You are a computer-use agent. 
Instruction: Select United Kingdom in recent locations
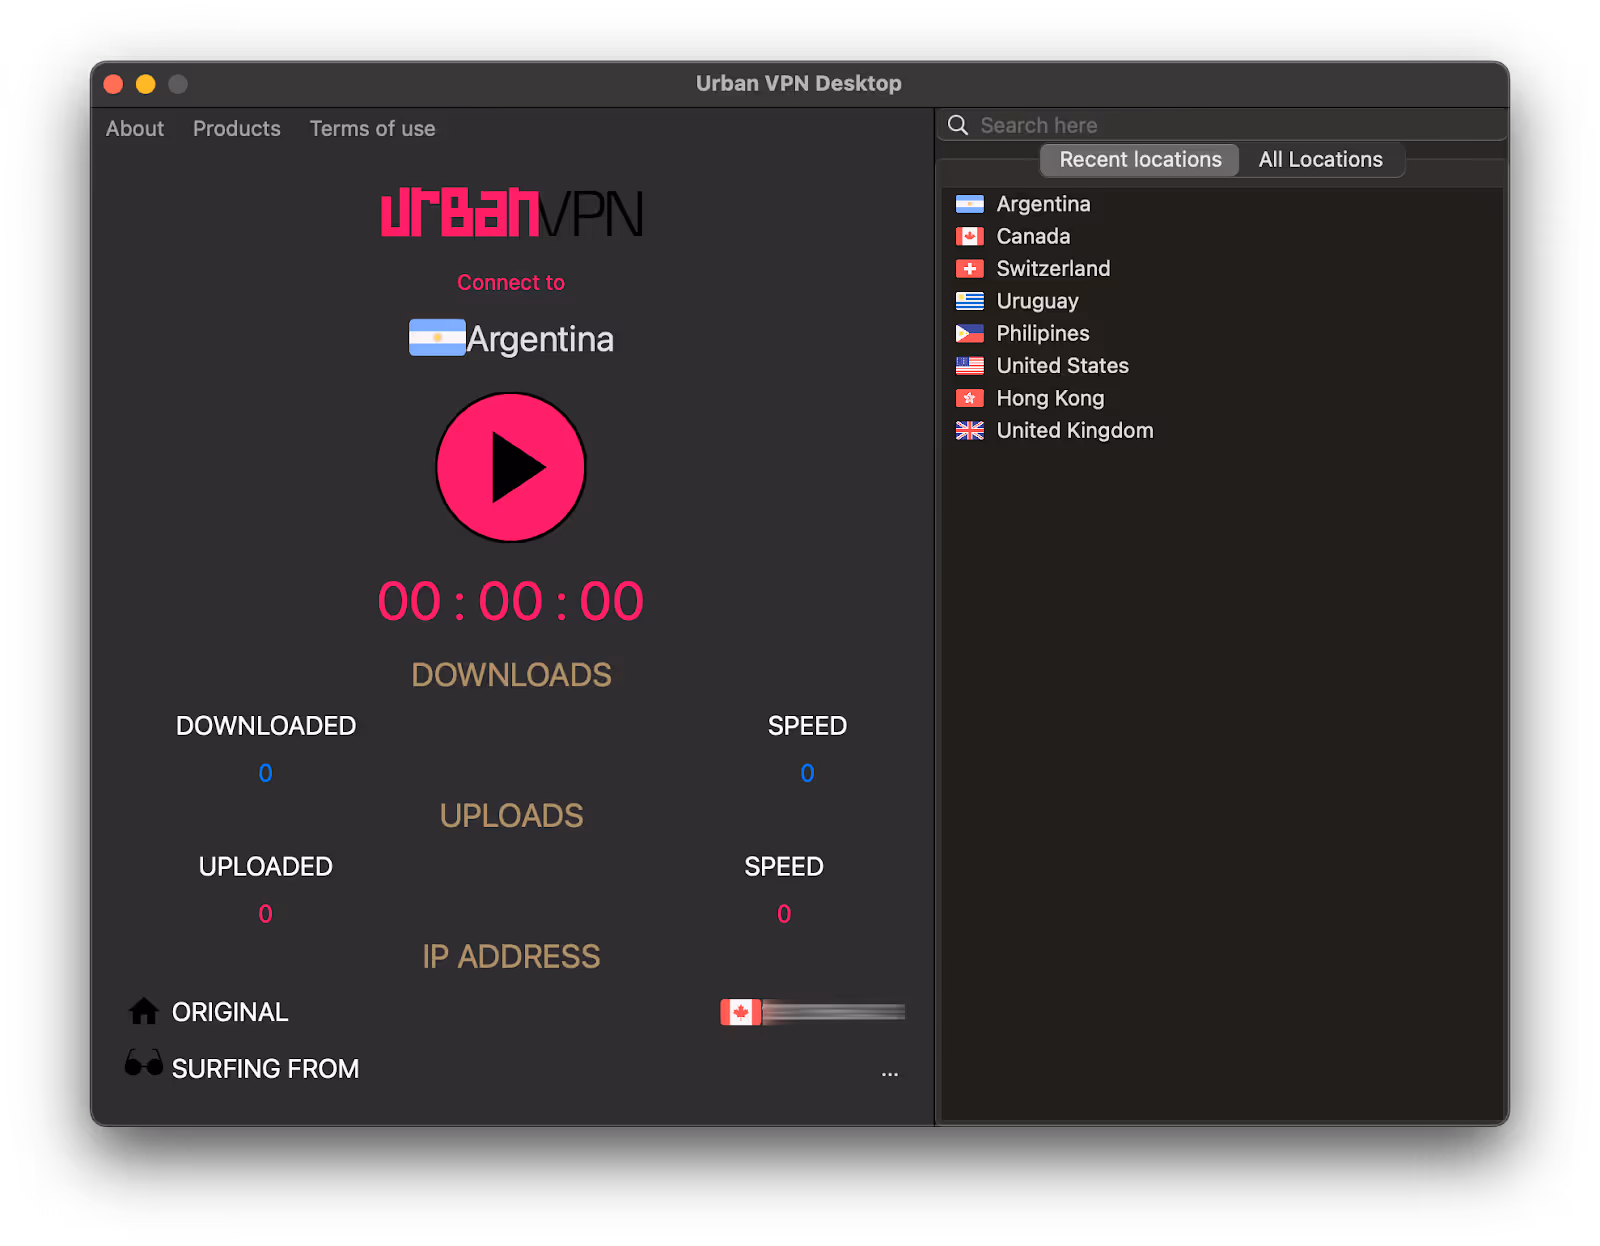[x=1222, y=431]
